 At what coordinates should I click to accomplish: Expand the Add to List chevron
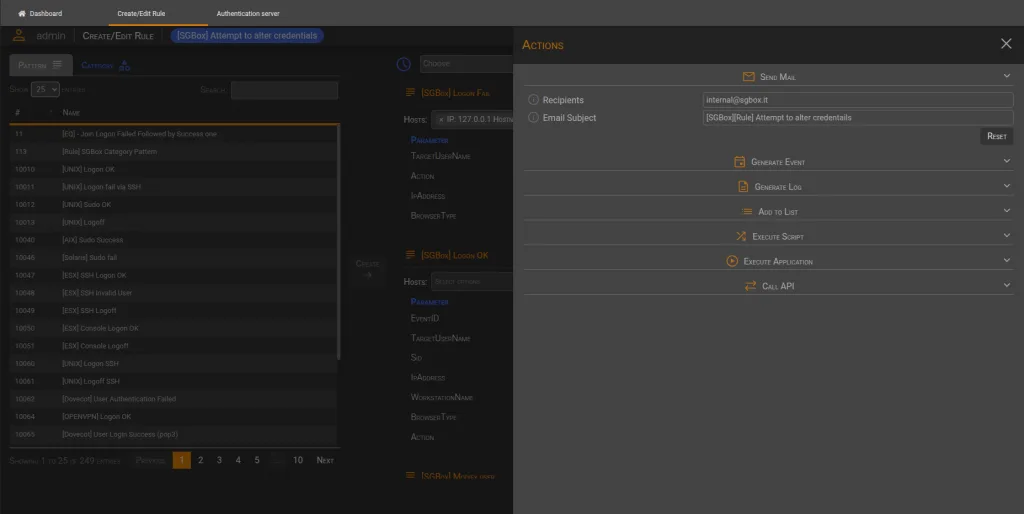pyautogui.click(x=1006, y=210)
